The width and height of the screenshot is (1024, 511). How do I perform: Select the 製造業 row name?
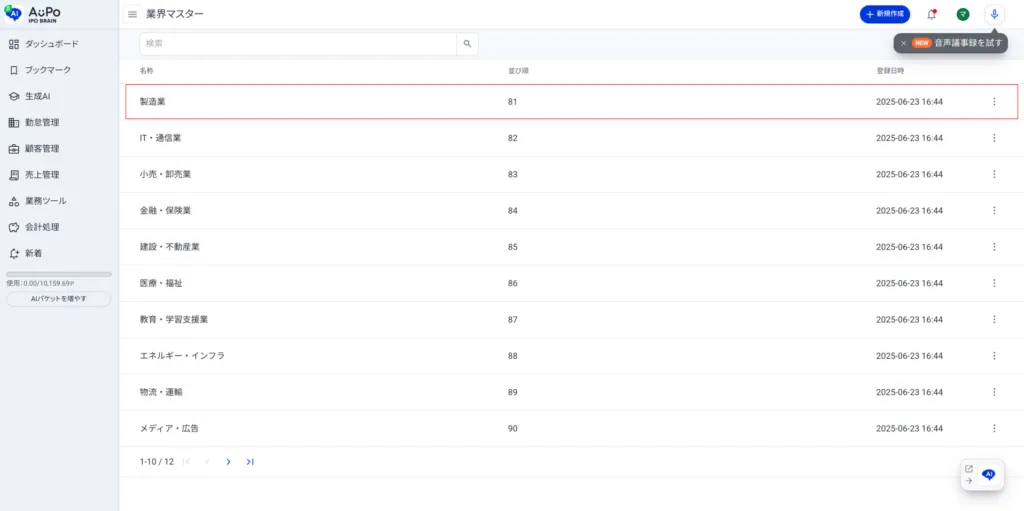(x=153, y=102)
